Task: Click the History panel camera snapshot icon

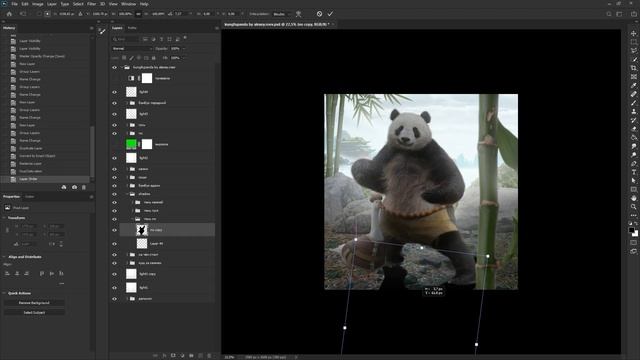Action: (x=74, y=187)
